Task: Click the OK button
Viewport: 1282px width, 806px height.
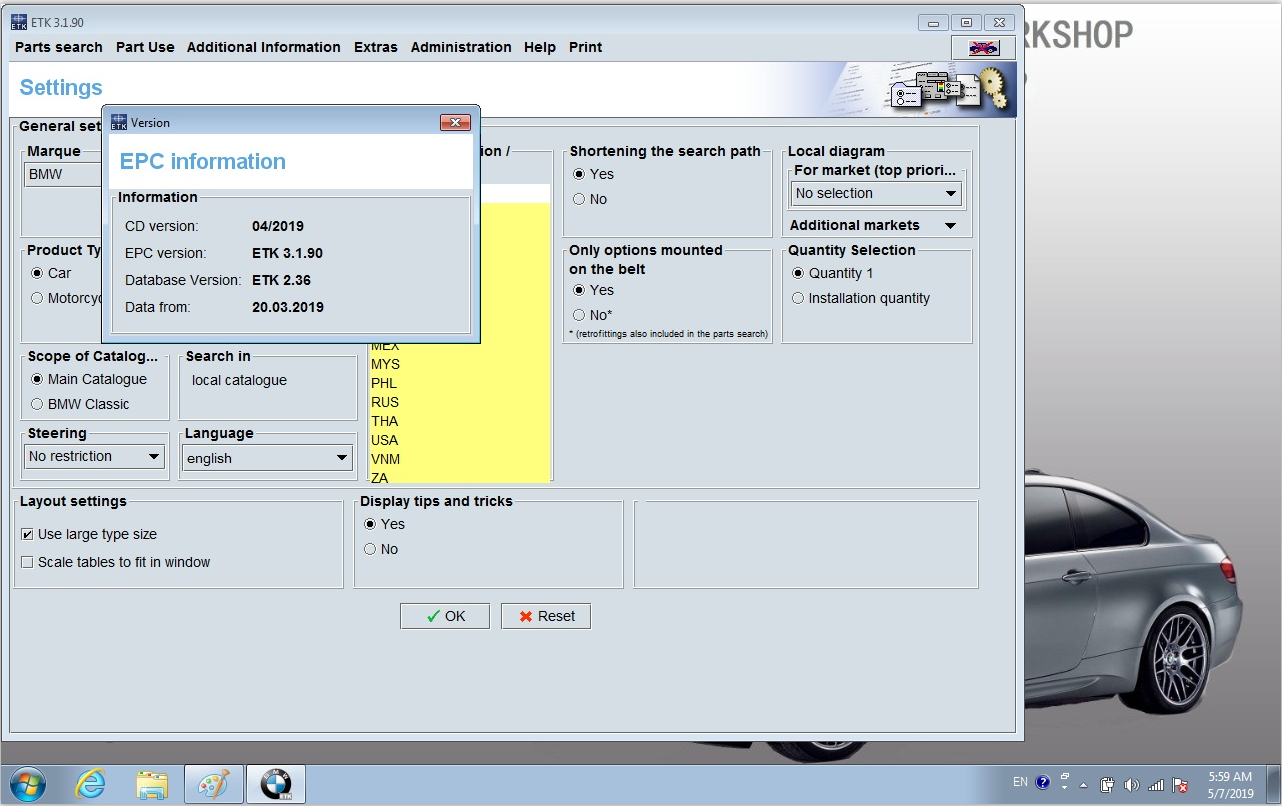Action: click(445, 616)
